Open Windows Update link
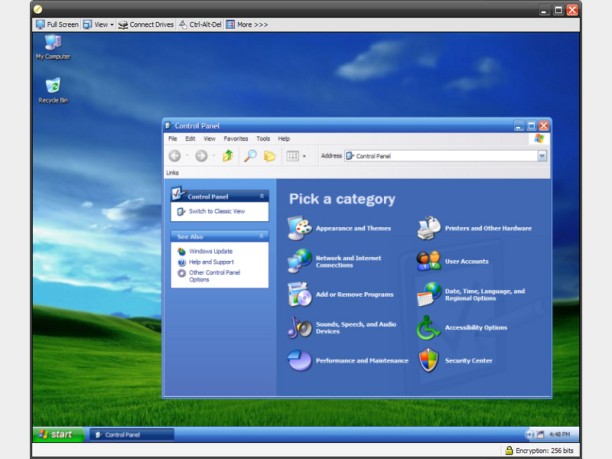Viewport: 612px width, 459px height. click(211, 251)
